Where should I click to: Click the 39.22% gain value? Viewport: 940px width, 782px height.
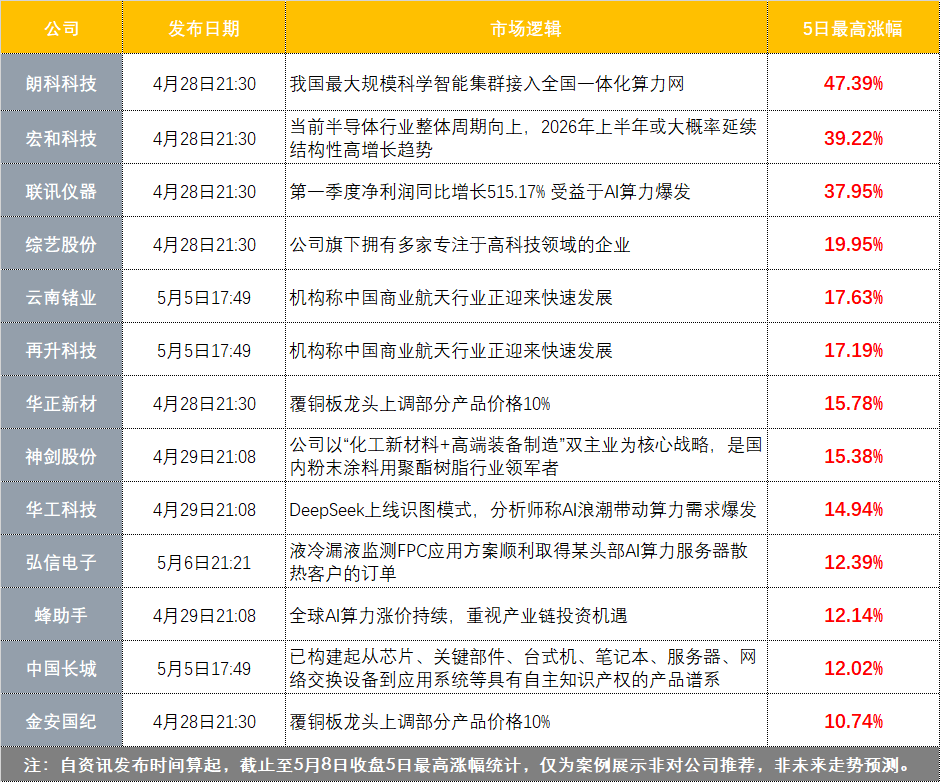point(853,138)
